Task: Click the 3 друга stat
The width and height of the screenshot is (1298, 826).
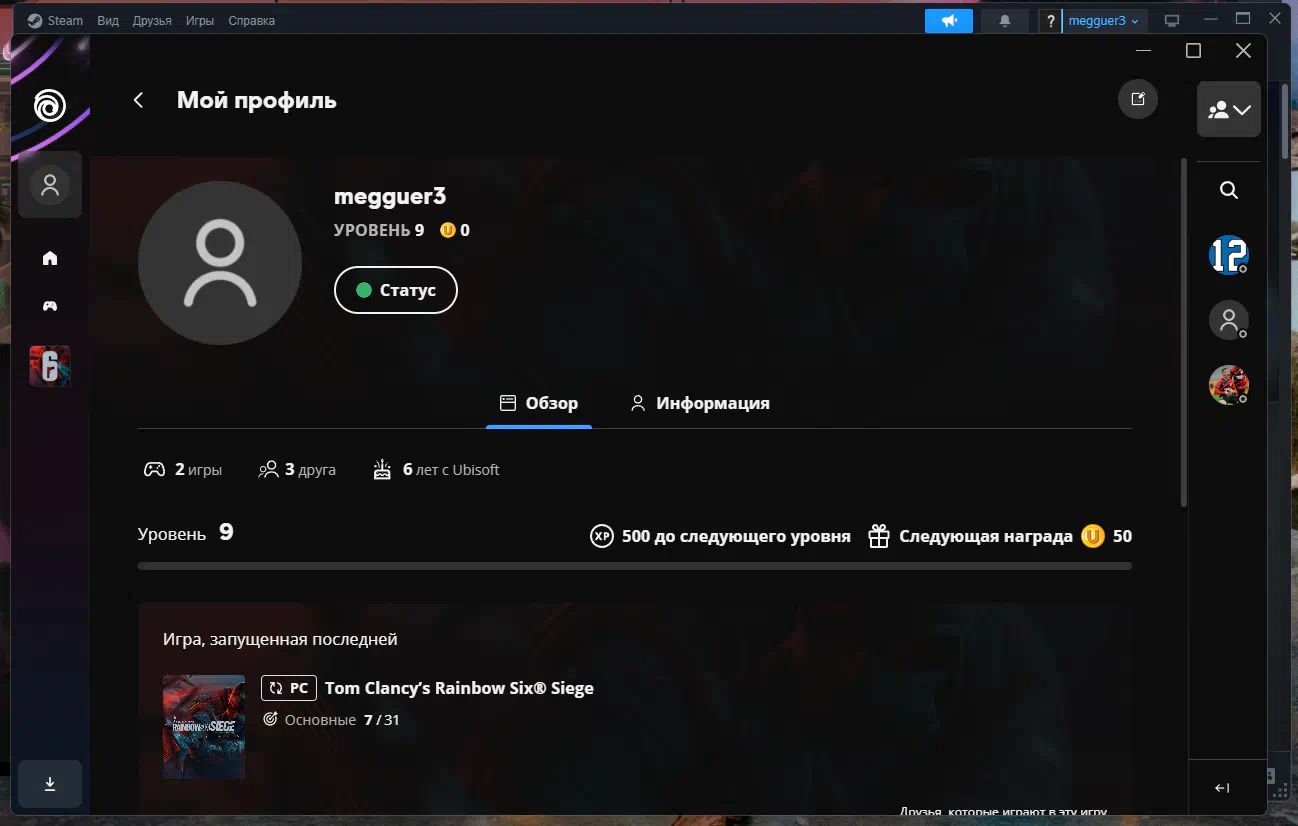Action: (297, 469)
